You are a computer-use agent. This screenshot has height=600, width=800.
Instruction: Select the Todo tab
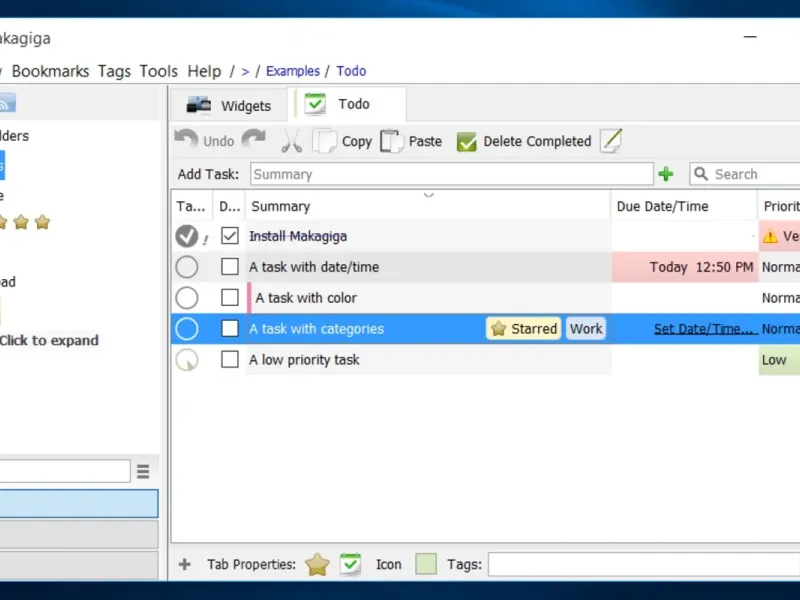pos(348,104)
